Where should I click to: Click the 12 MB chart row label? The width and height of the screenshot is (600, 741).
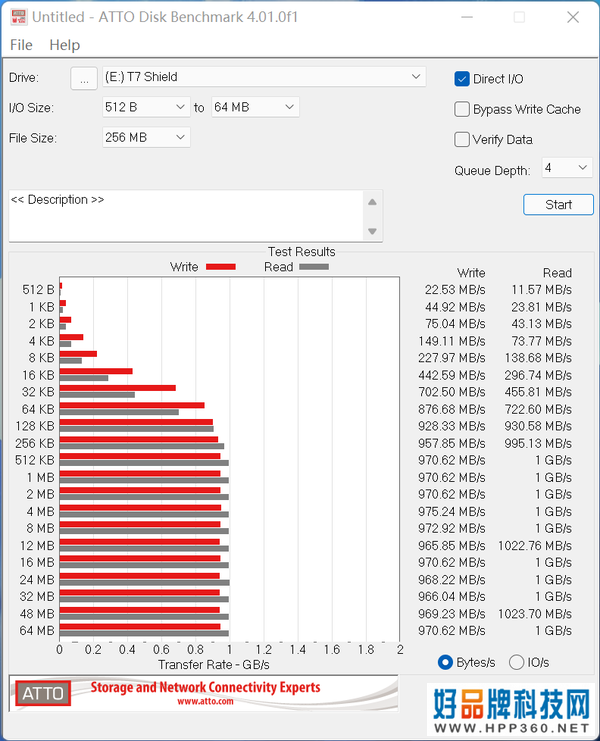[x=37, y=546]
